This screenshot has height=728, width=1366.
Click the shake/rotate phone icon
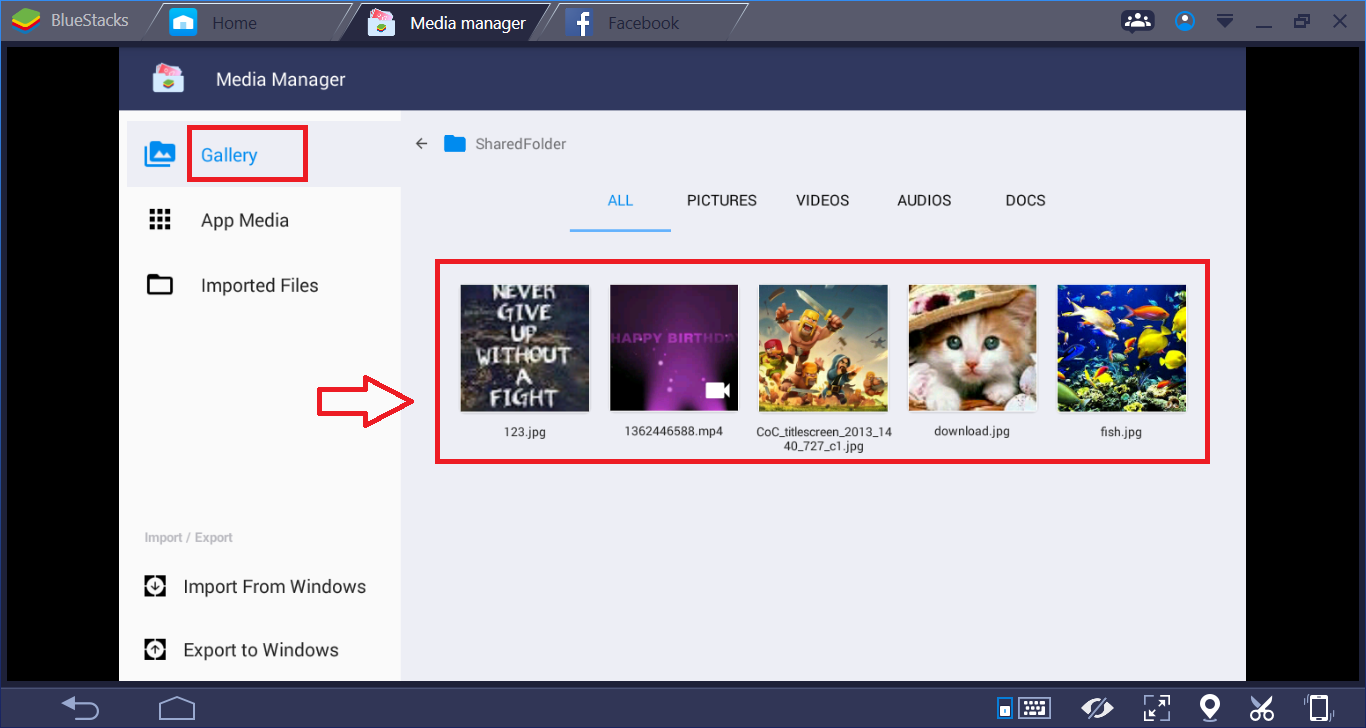click(x=1319, y=708)
